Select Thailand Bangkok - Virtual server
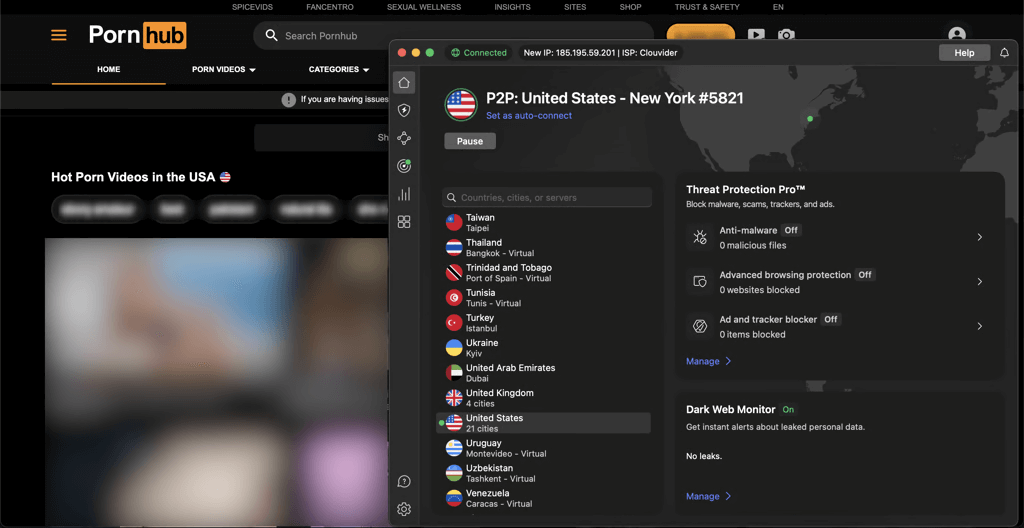The height and width of the screenshot is (528, 1024). click(x=543, y=248)
